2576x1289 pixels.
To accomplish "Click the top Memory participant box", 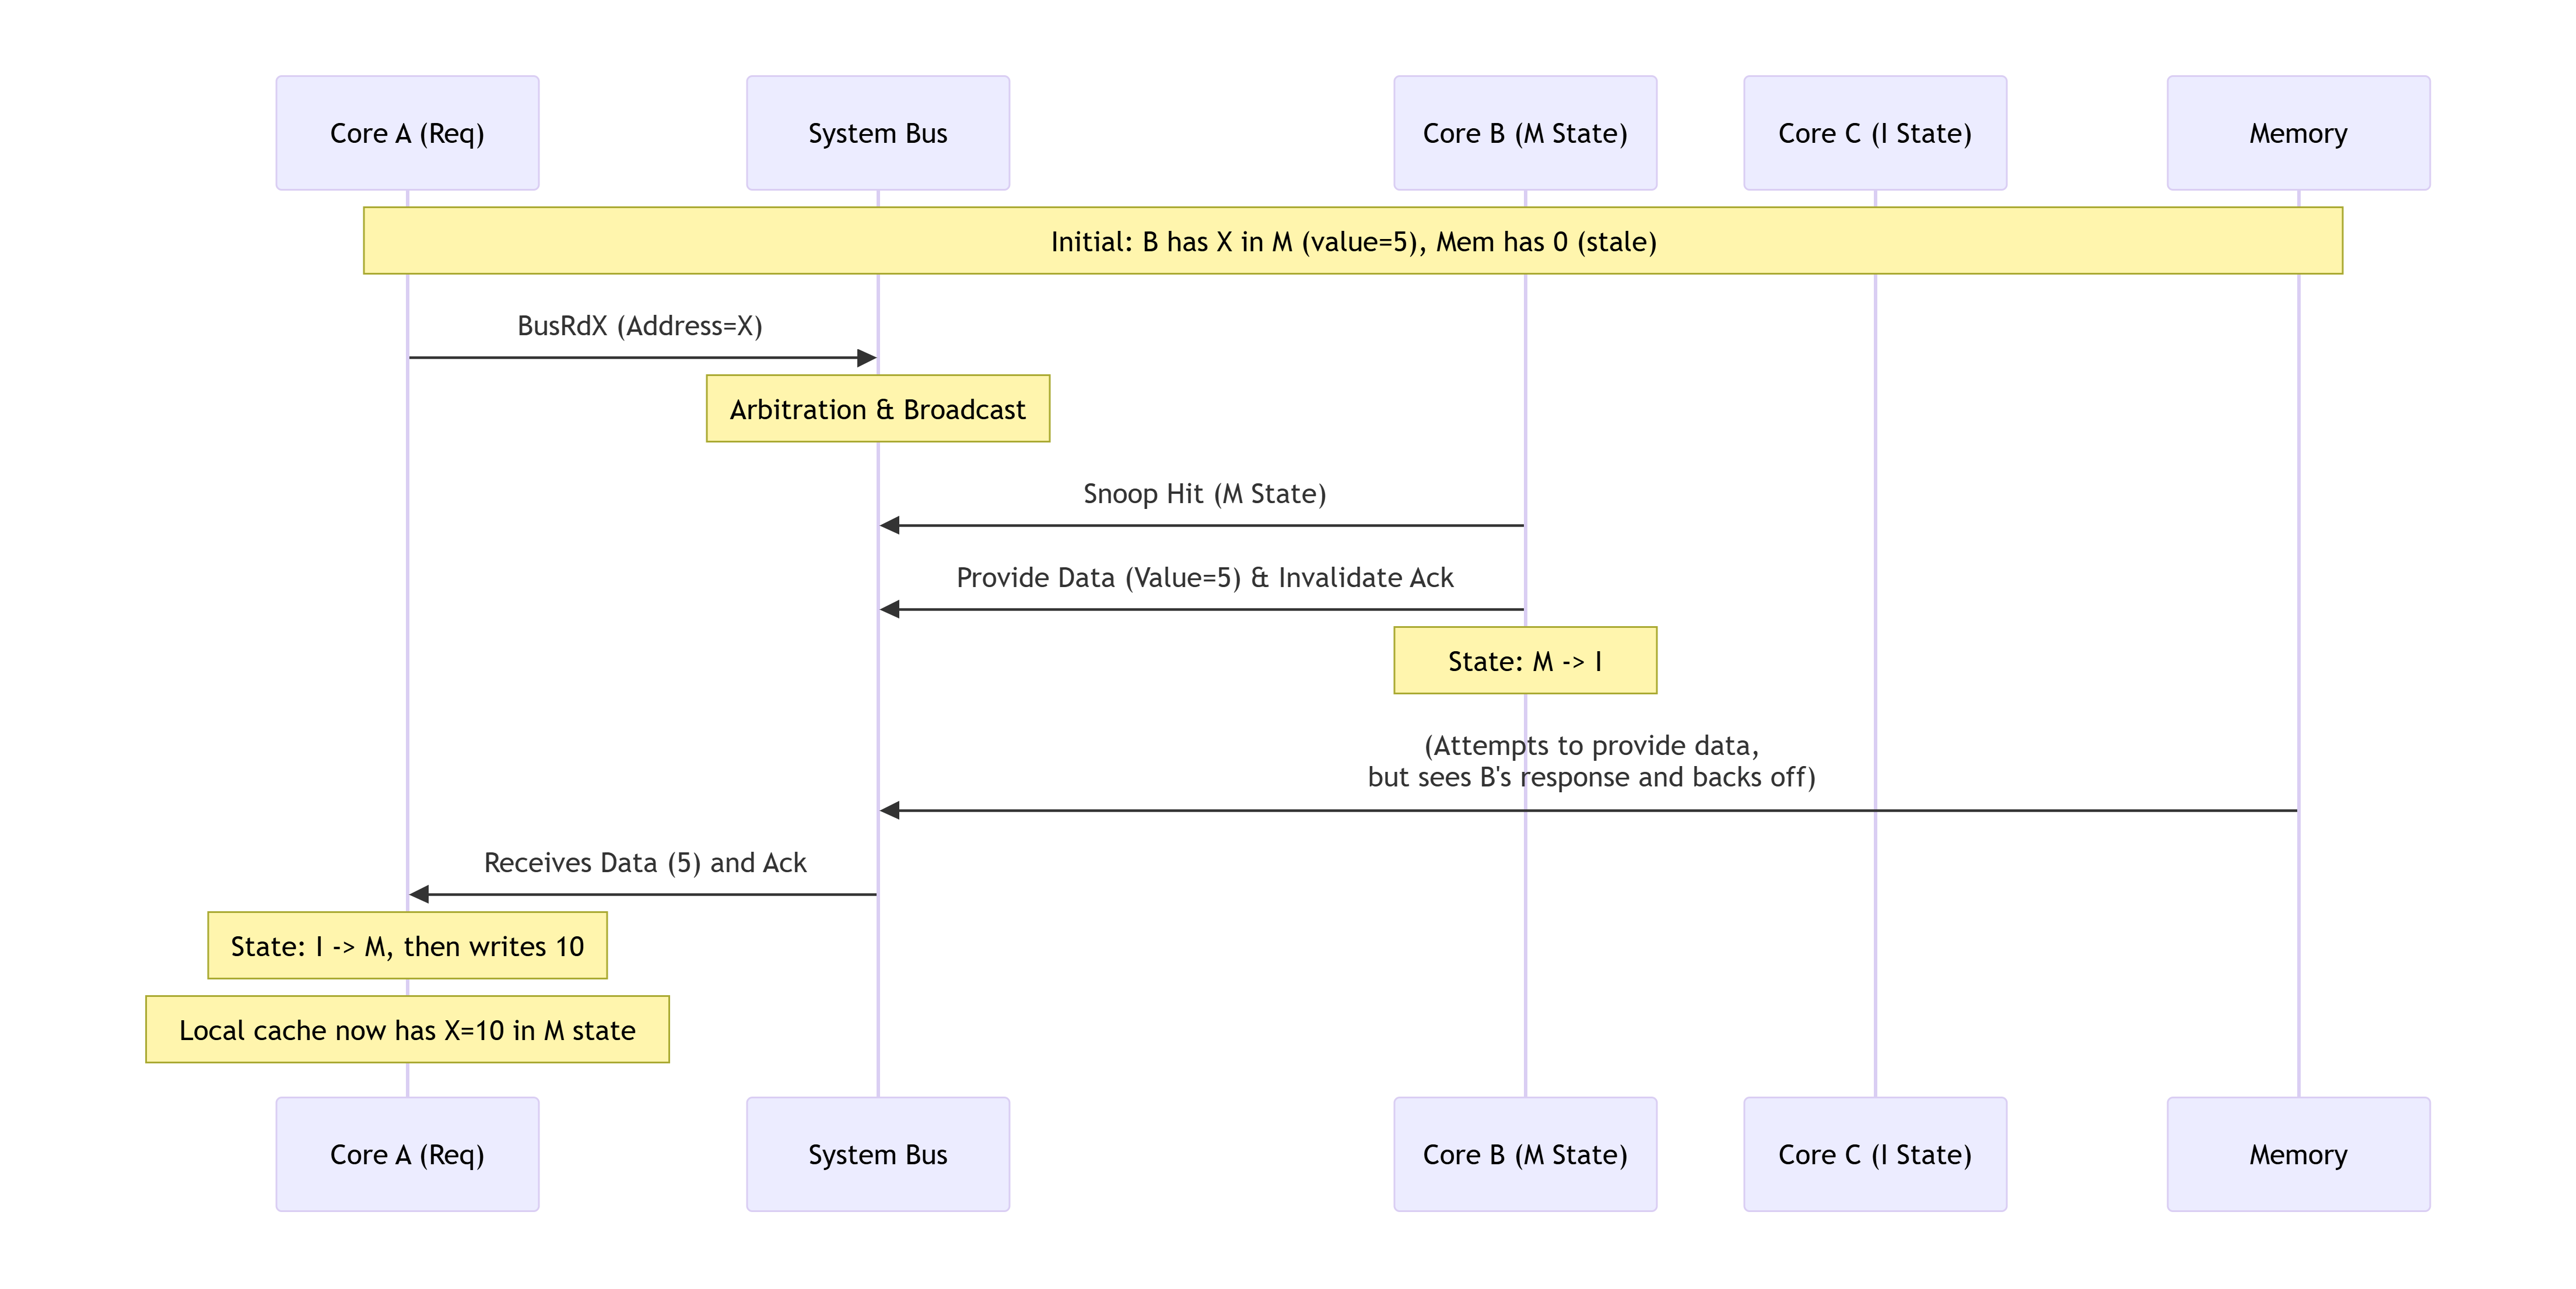I will (2297, 133).
